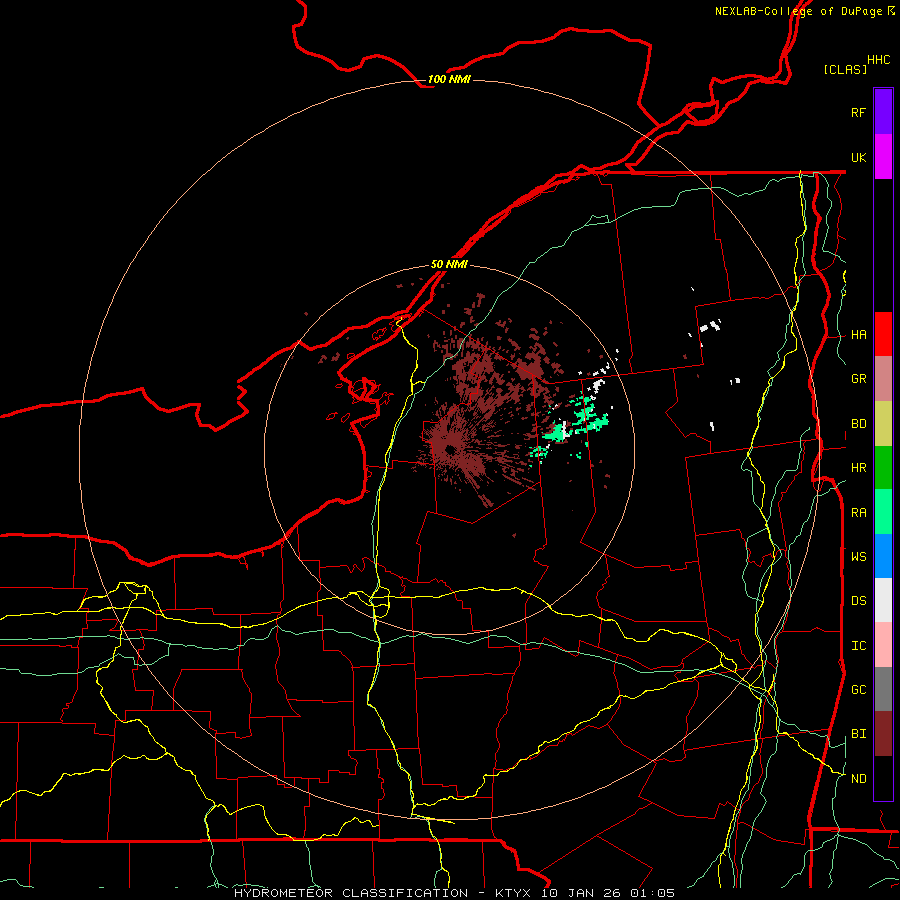Image resolution: width=900 pixels, height=900 pixels.
Task: Click the HYDROMETEOR CLASSIFICATION title text
Action: [351, 893]
